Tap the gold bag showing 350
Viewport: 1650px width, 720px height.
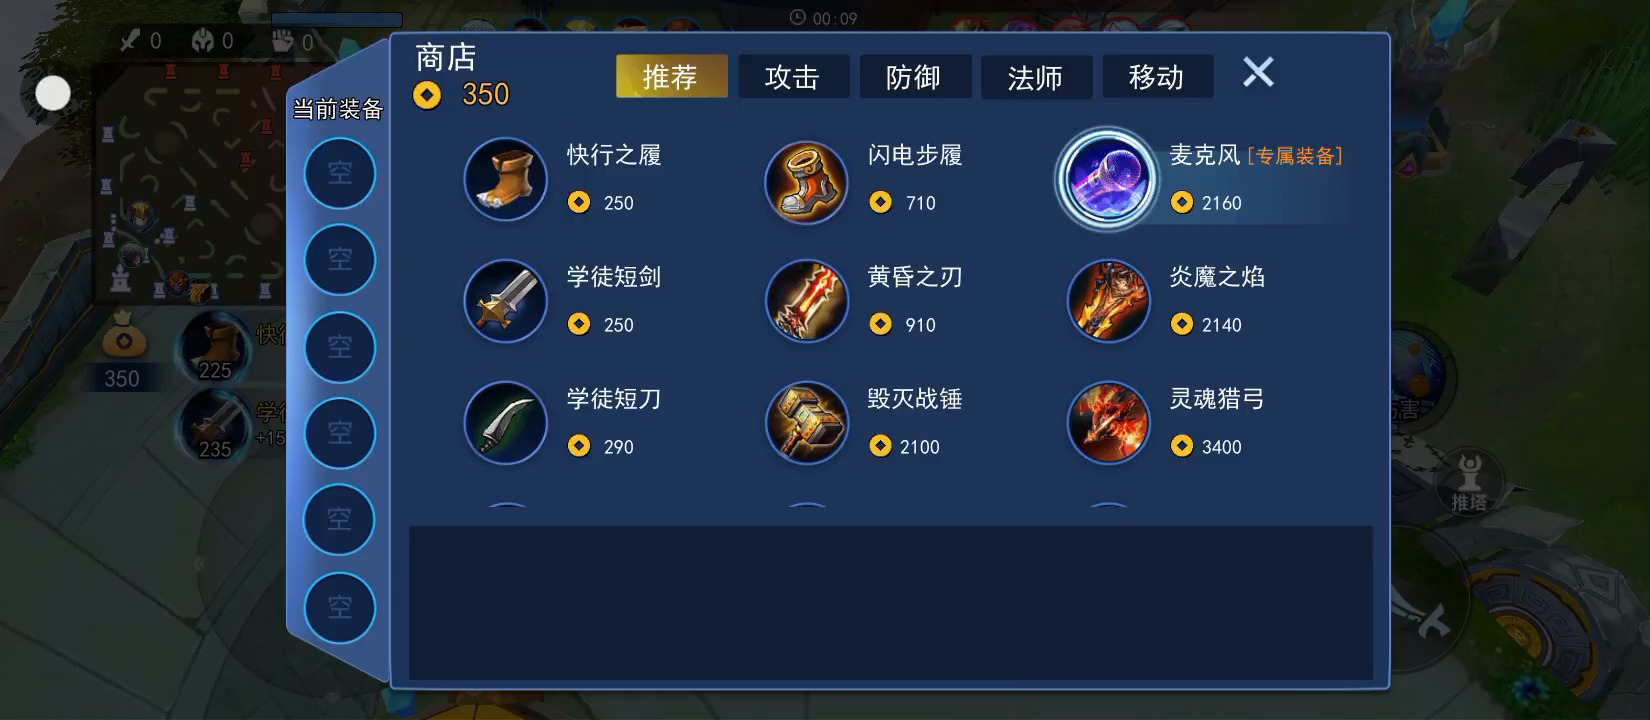(123, 350)
